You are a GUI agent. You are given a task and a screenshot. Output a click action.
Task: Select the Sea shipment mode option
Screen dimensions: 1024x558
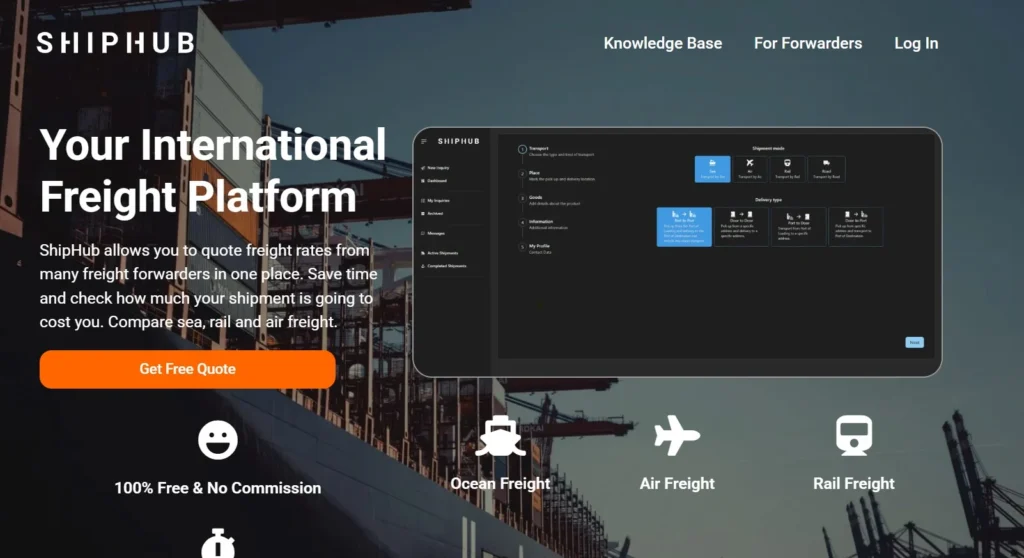pyautogui.click(x=712, y=169)
